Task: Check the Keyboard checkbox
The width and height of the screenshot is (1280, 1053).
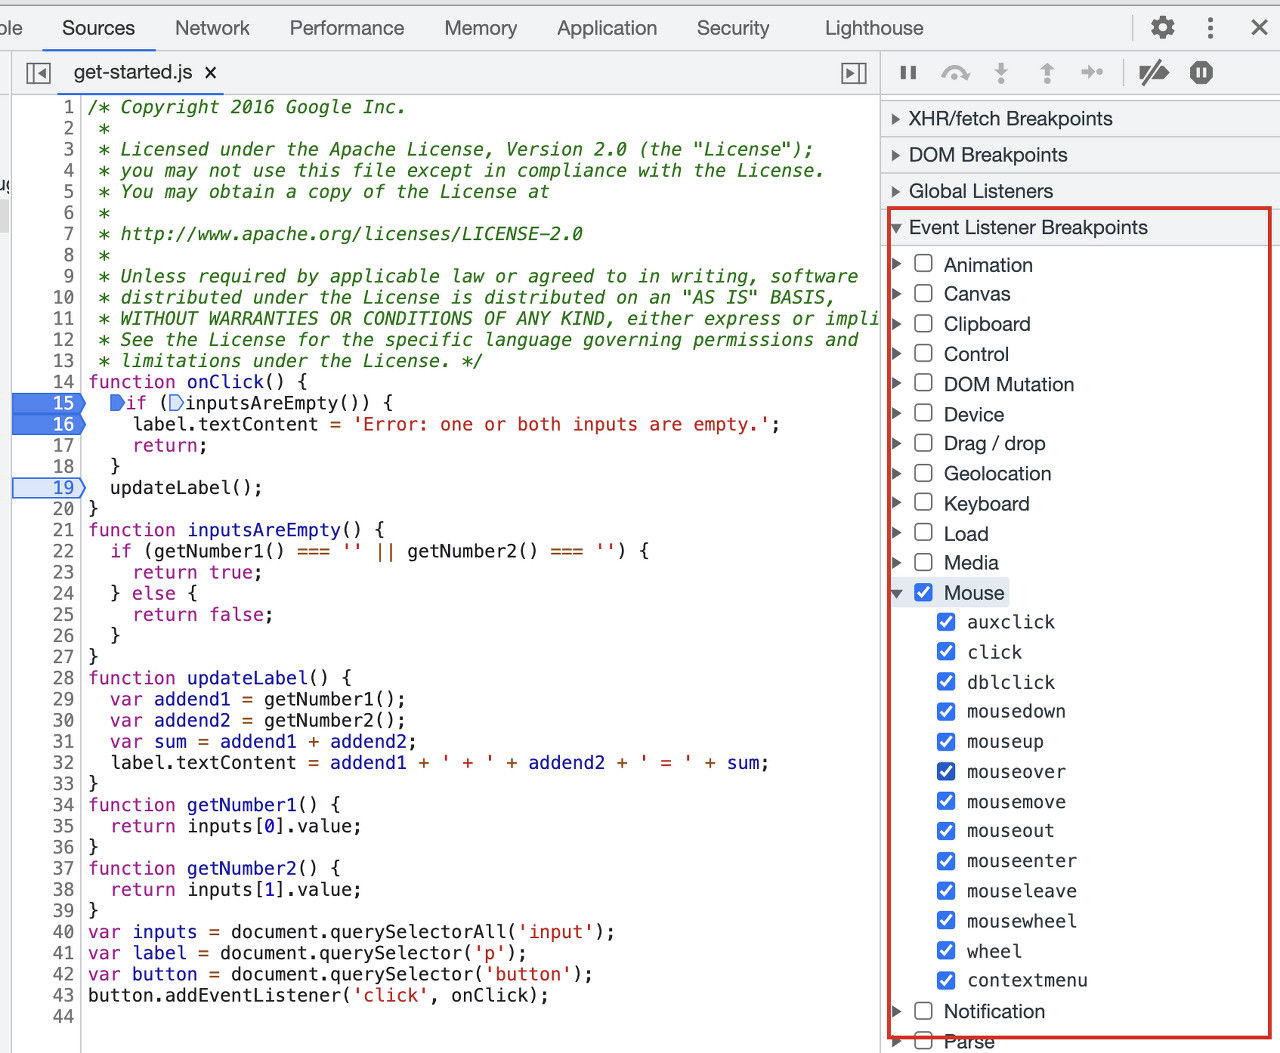Action: pyautogui.click(x=924, y=502)
